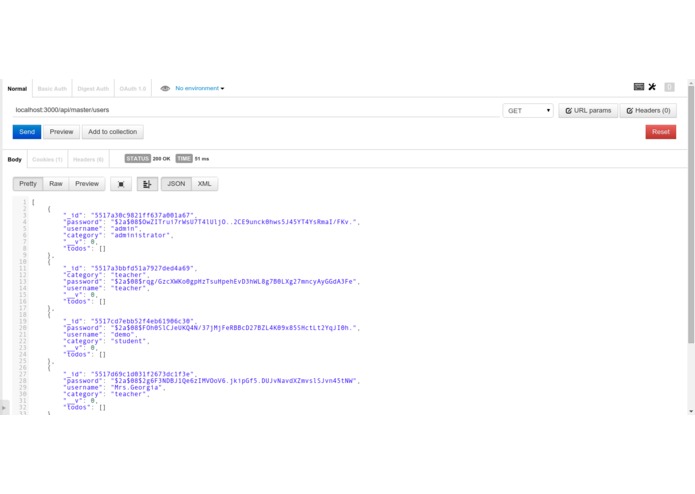This screenshot has width=695, height=494.
Task: Click the TIME label badge
Action: tap(184, 159)
